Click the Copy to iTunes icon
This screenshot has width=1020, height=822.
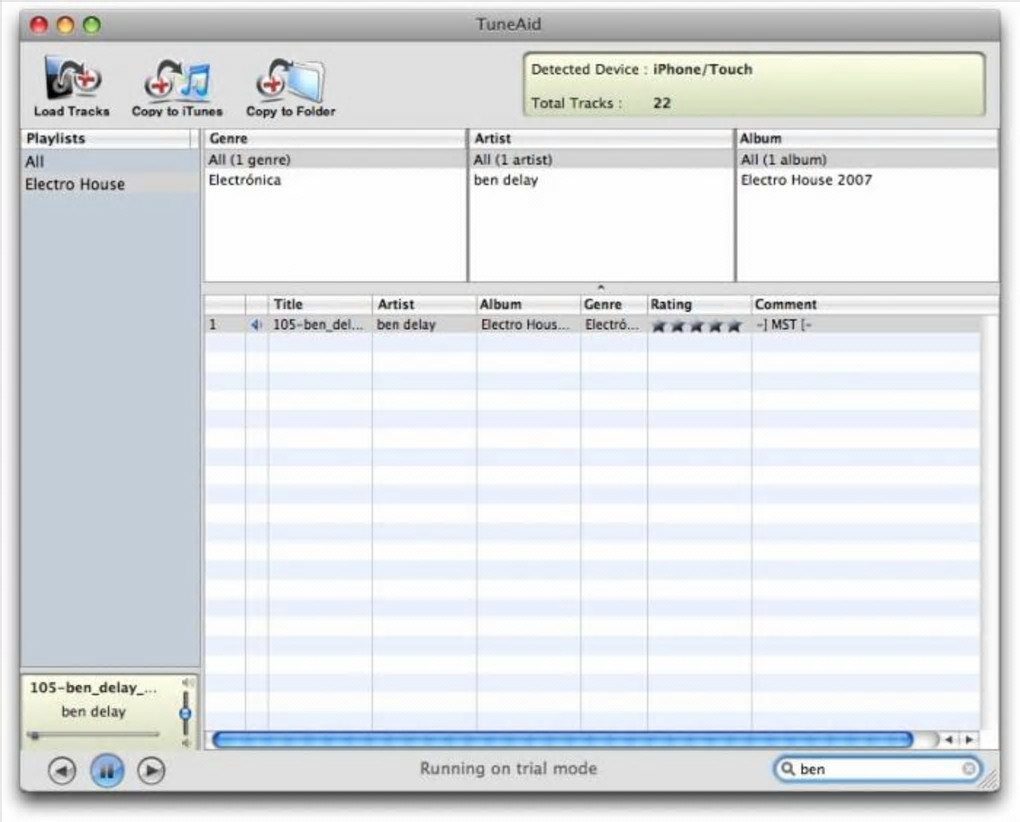[177, 81]
